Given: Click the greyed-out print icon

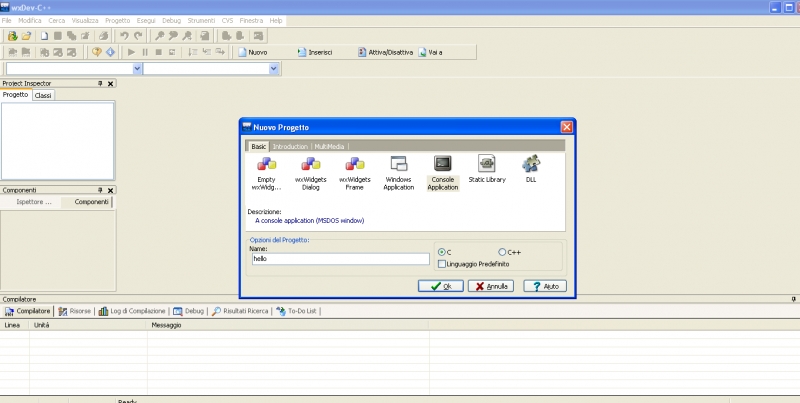Looking at the screenshot, I should (104, 36).
